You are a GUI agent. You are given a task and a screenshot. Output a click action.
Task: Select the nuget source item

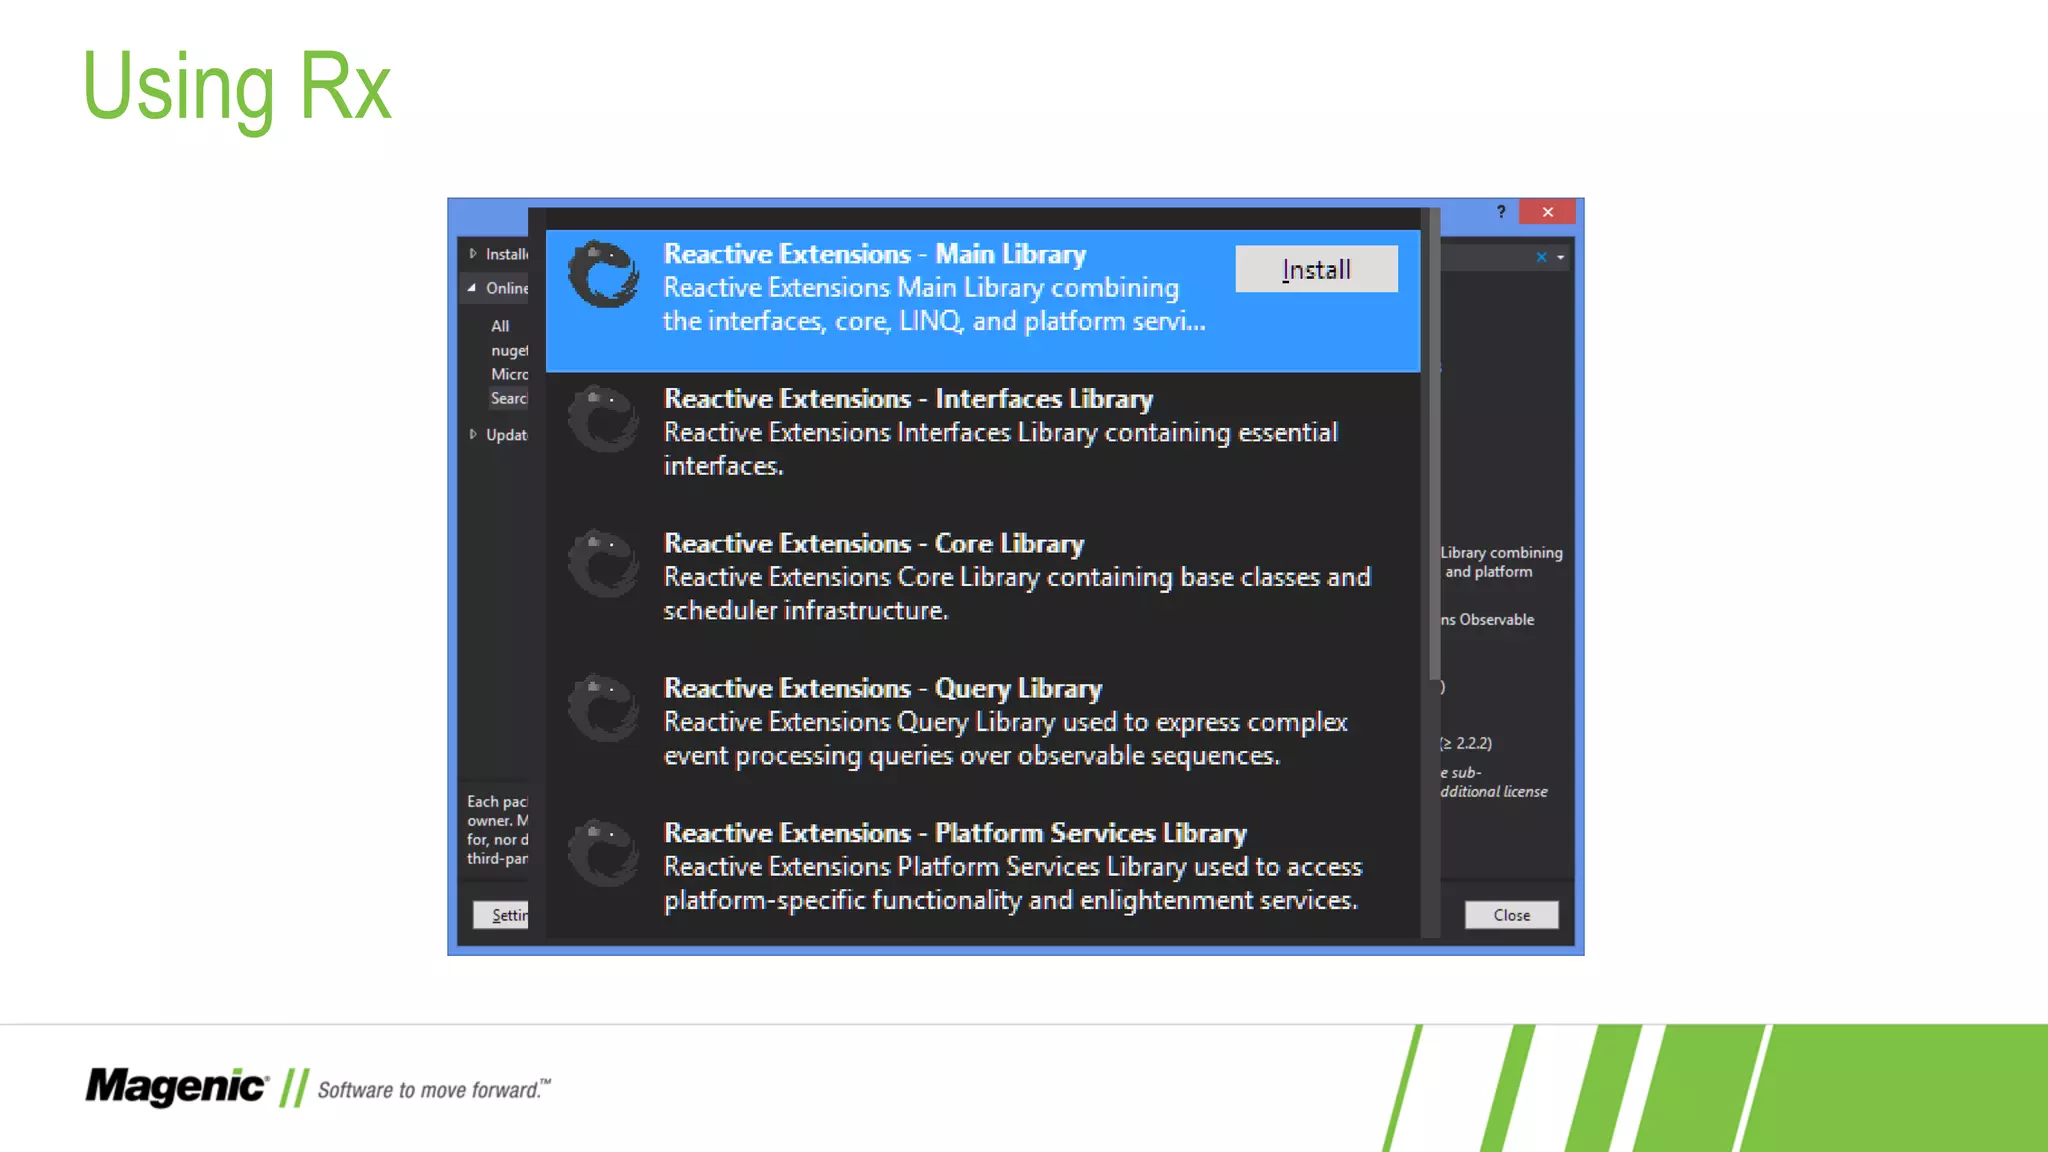(509, 351)
